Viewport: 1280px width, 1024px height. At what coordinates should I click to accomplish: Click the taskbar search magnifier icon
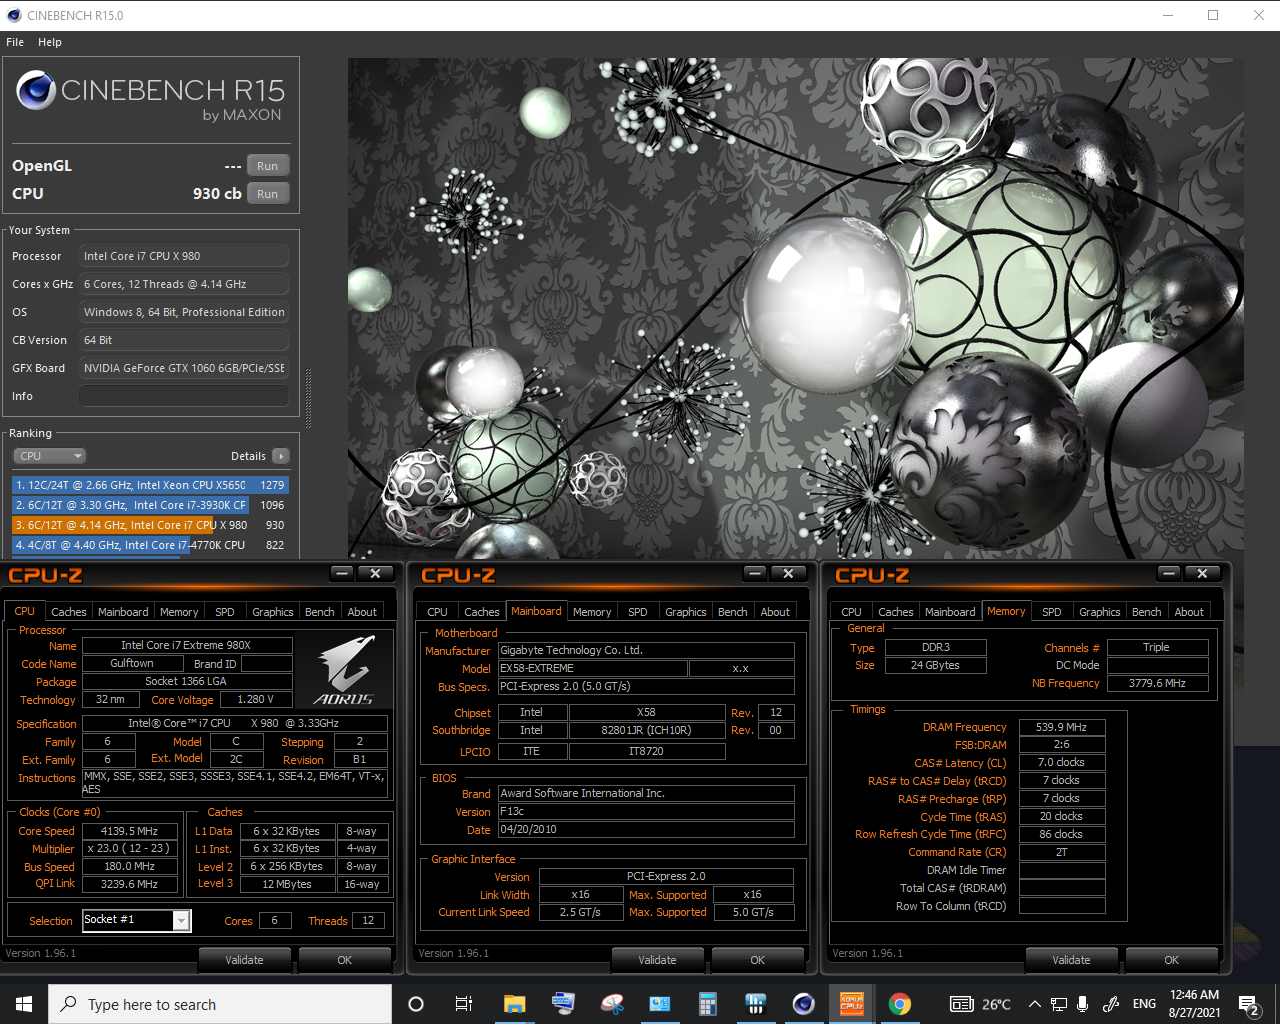pyautogui.click(x=68, y=1004)
